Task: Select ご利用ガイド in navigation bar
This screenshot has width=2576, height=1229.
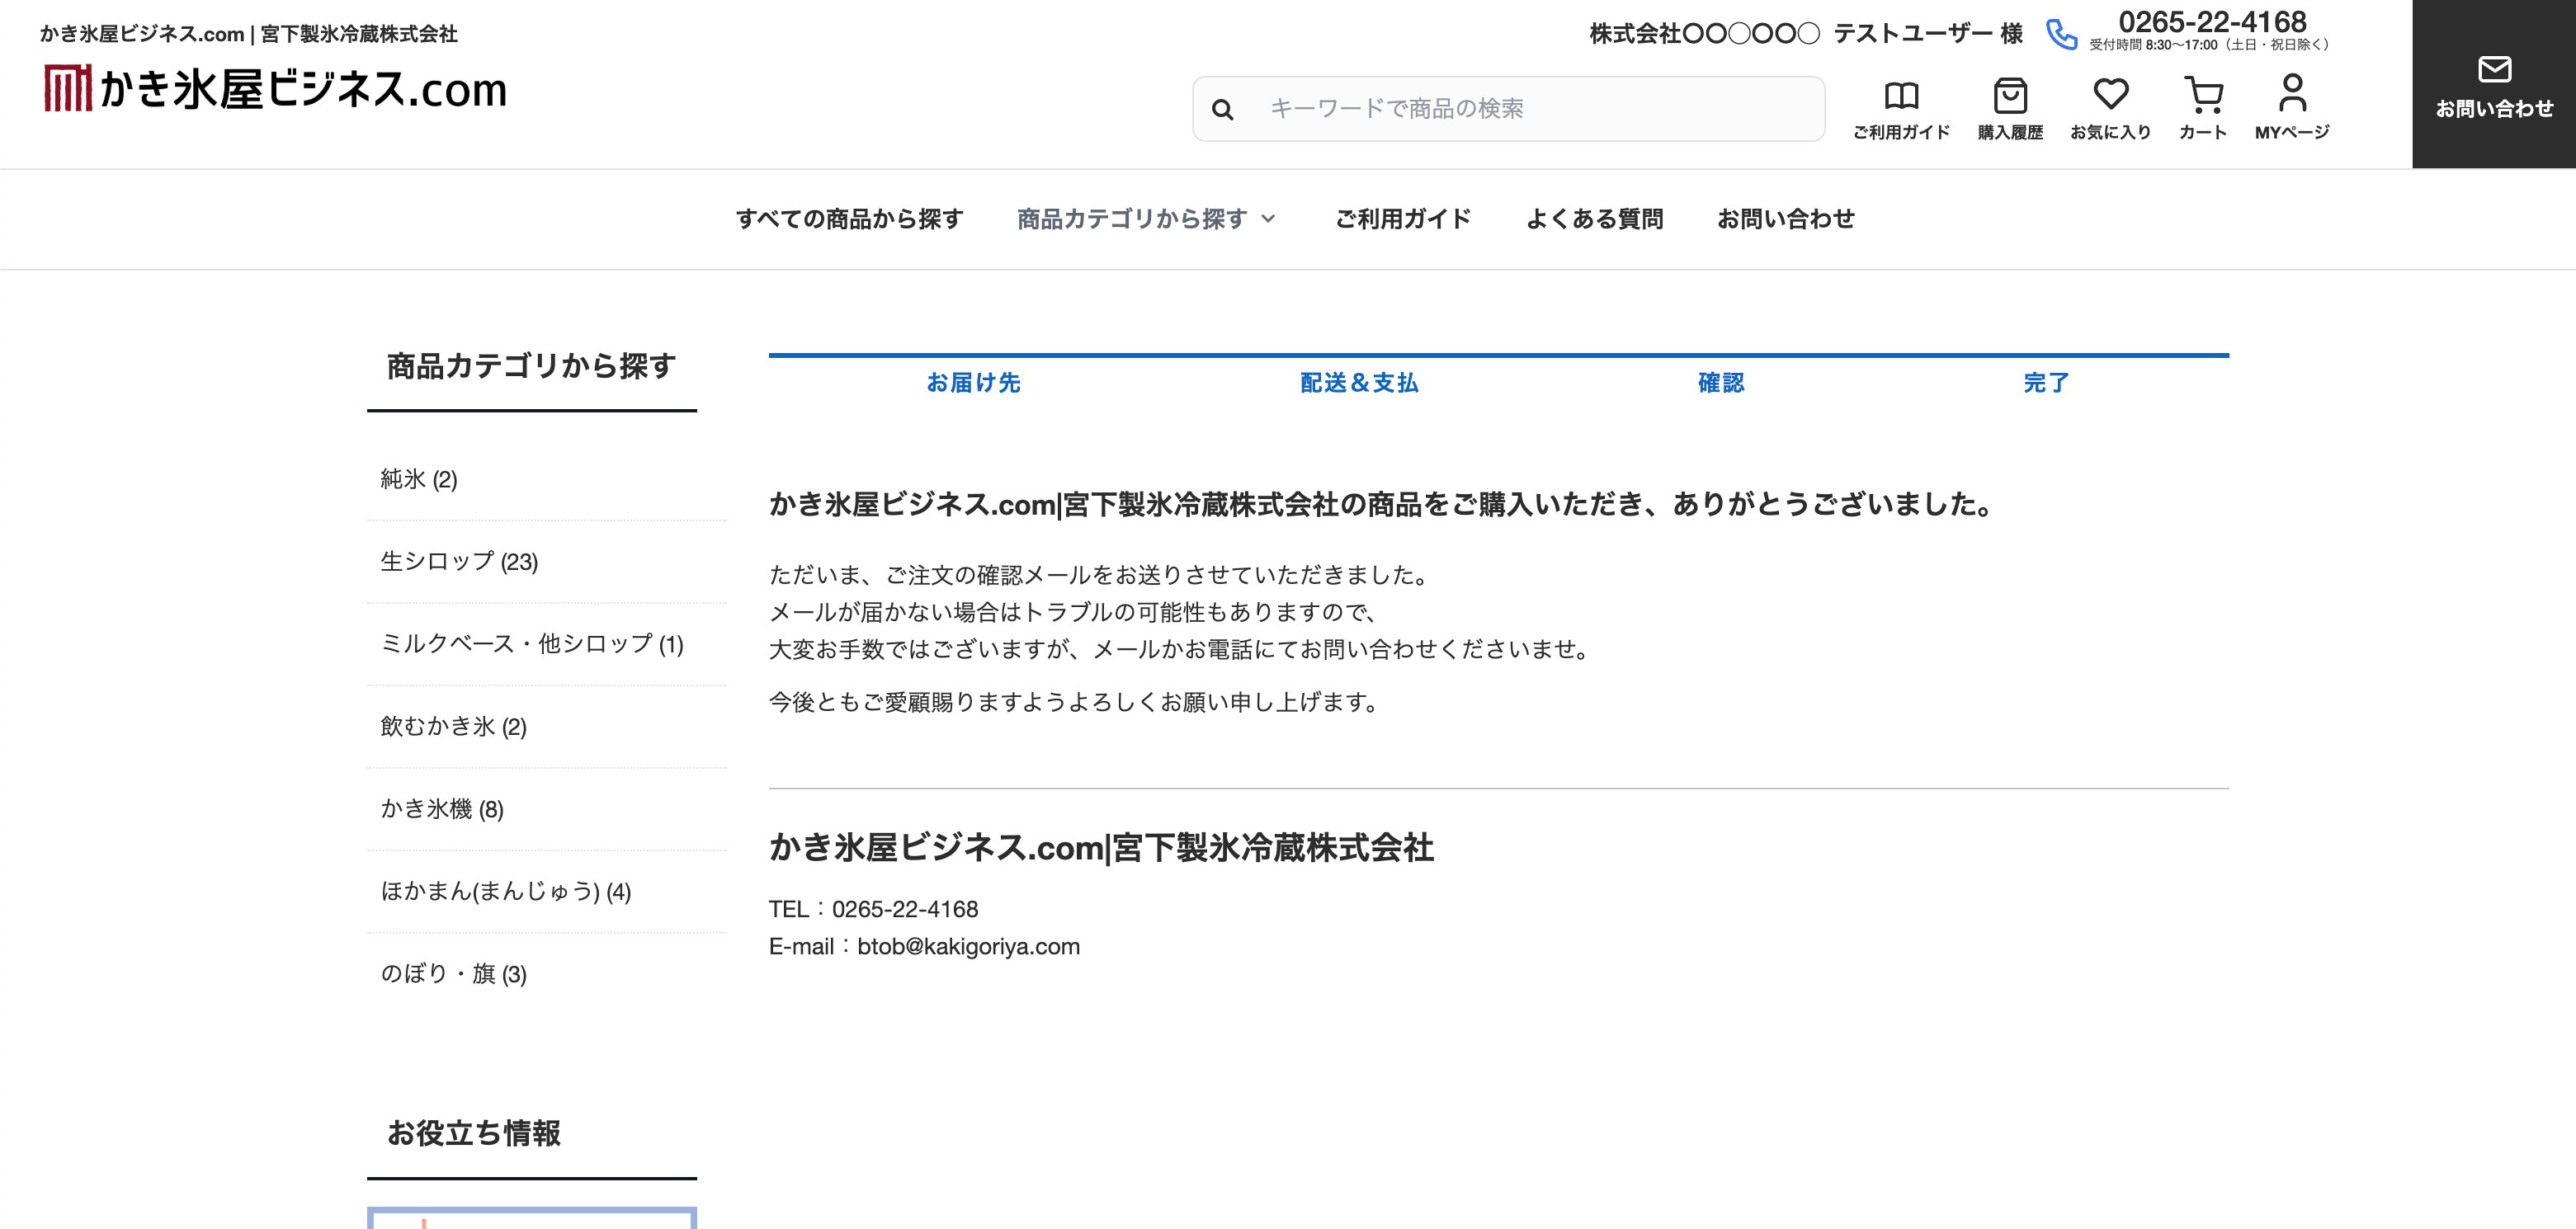Action: point(1403,219)
